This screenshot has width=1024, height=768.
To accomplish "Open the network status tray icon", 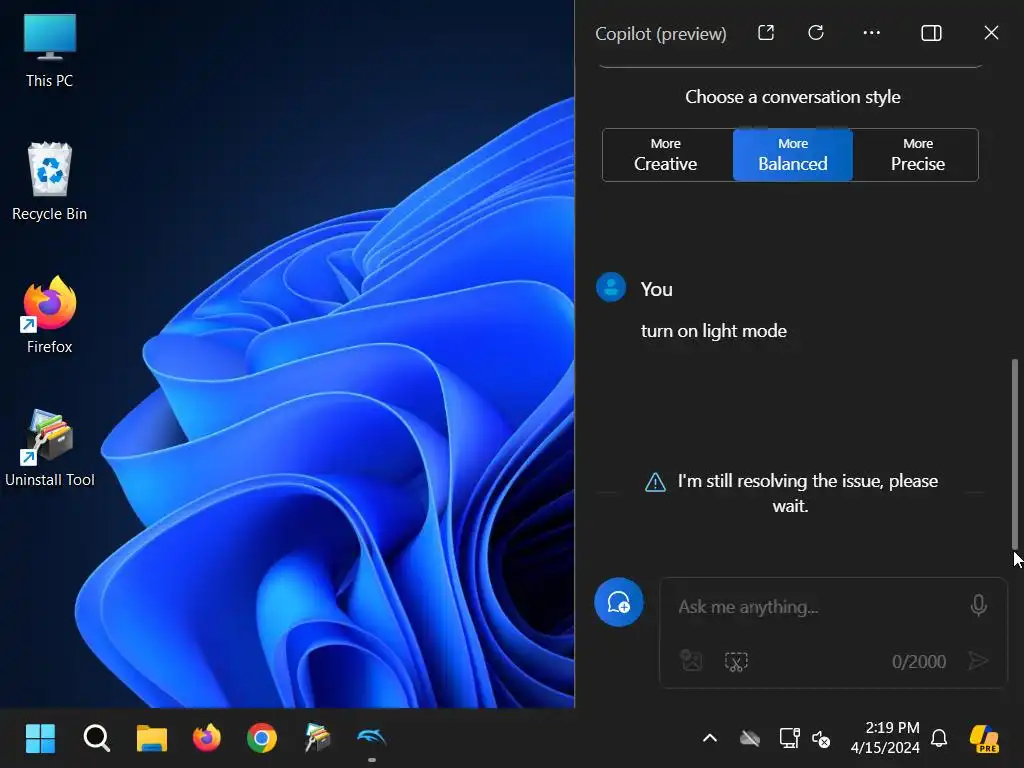I will (x=790, y=739).
